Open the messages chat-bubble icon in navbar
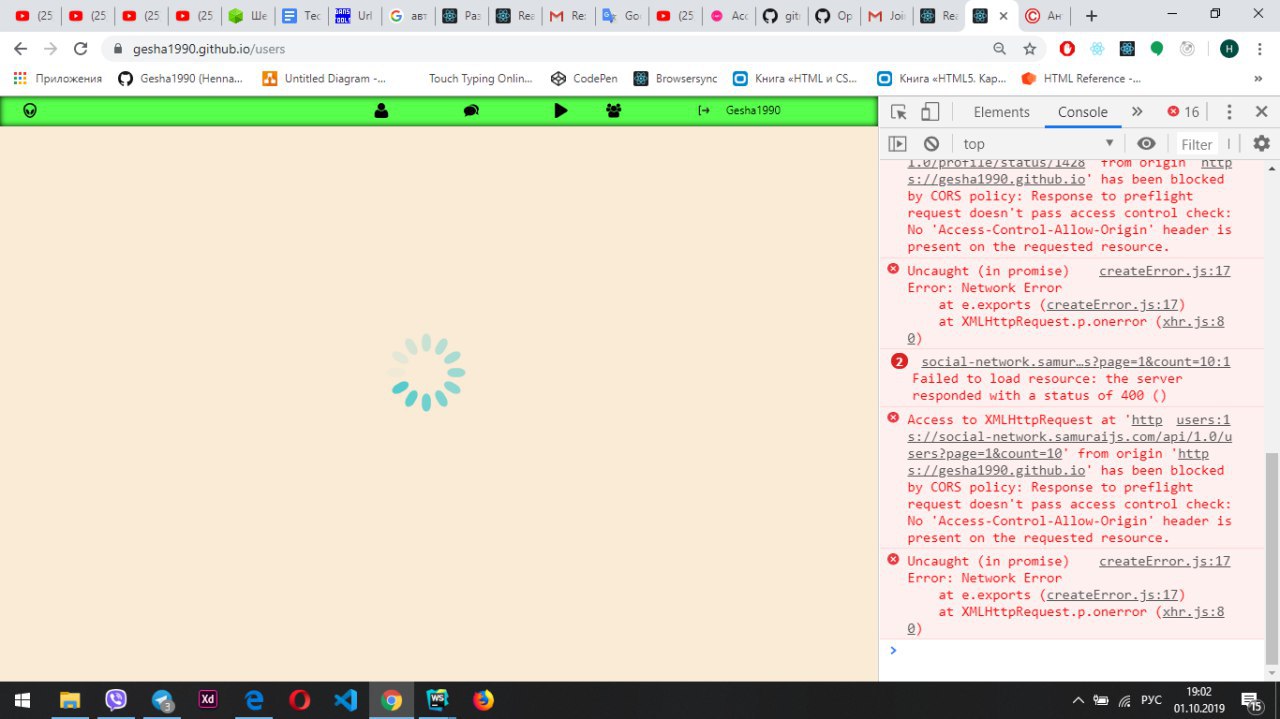The width and height of the screenshot is (1280, 719). tap(471, 111)
